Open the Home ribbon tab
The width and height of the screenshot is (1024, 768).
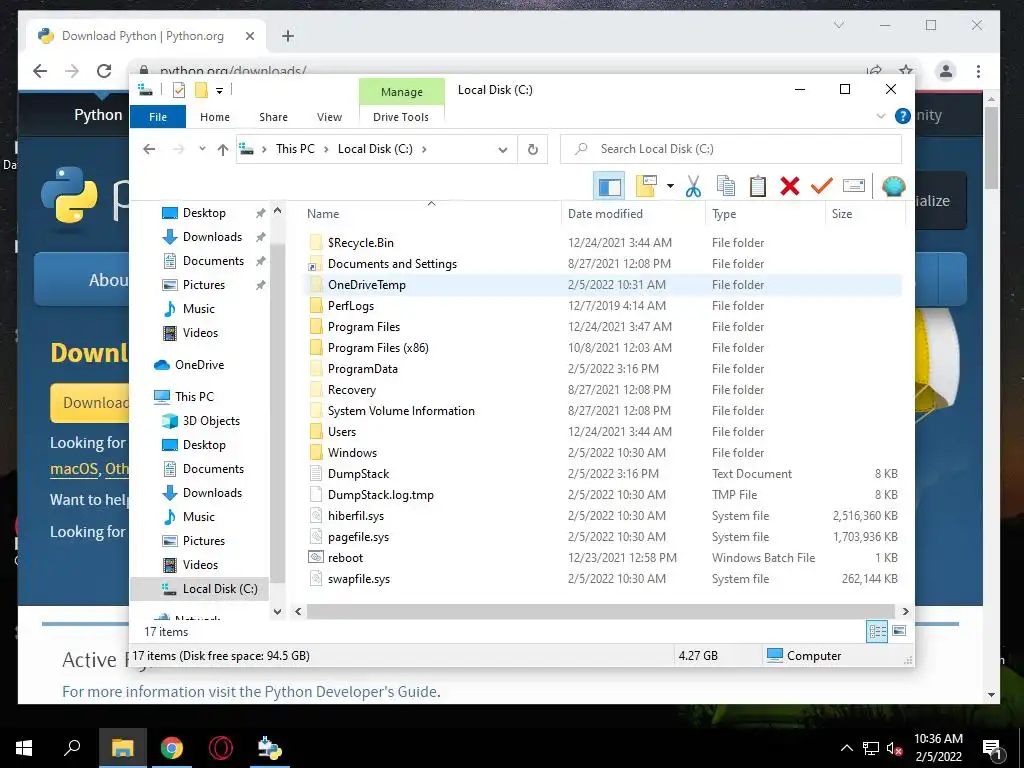215,117
